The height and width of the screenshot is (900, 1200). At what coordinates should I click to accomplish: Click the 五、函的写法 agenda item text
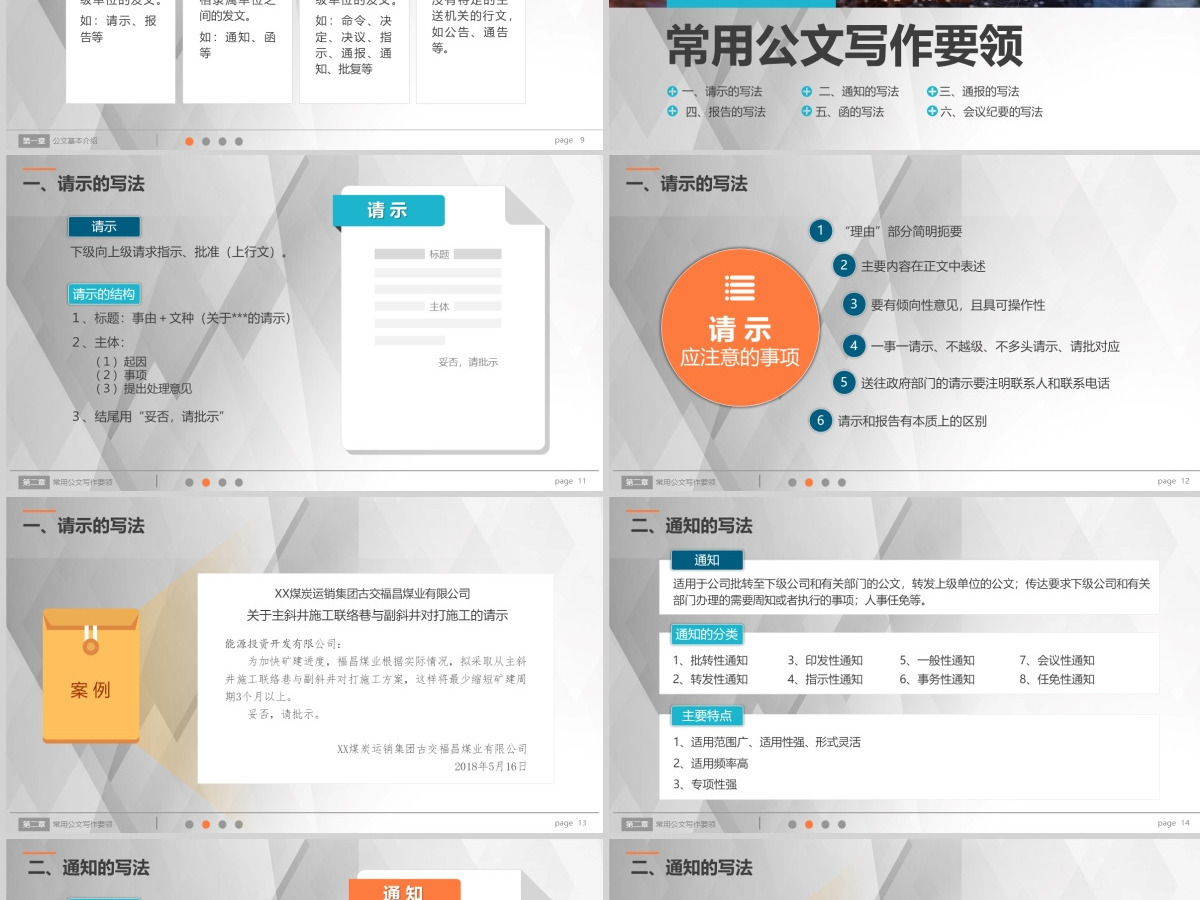point(850,112)
